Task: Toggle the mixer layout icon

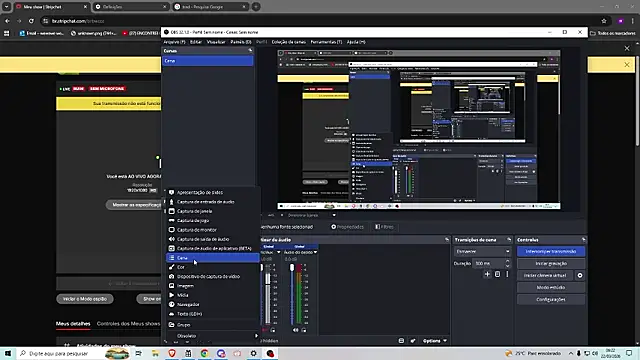Action: click(401, 341)
